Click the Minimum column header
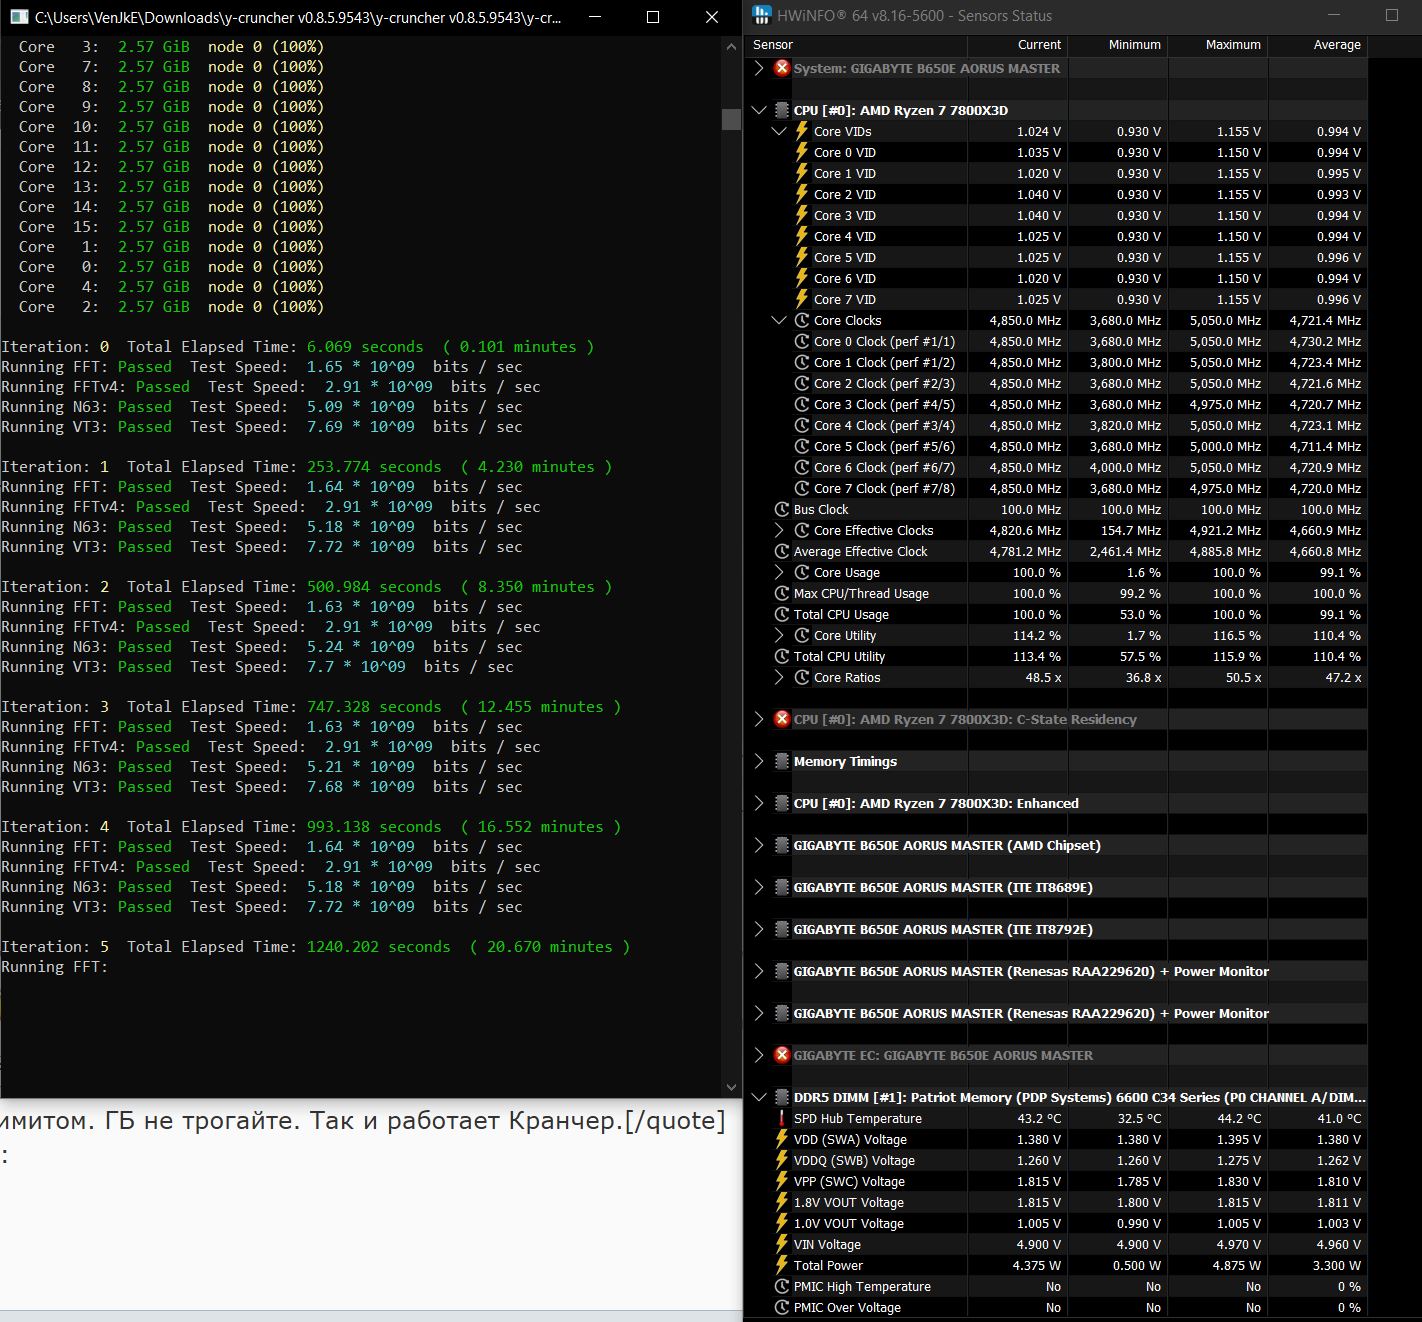Screen dimensions: 1422x1322 pyautogui.click(x=1117, y=45)
